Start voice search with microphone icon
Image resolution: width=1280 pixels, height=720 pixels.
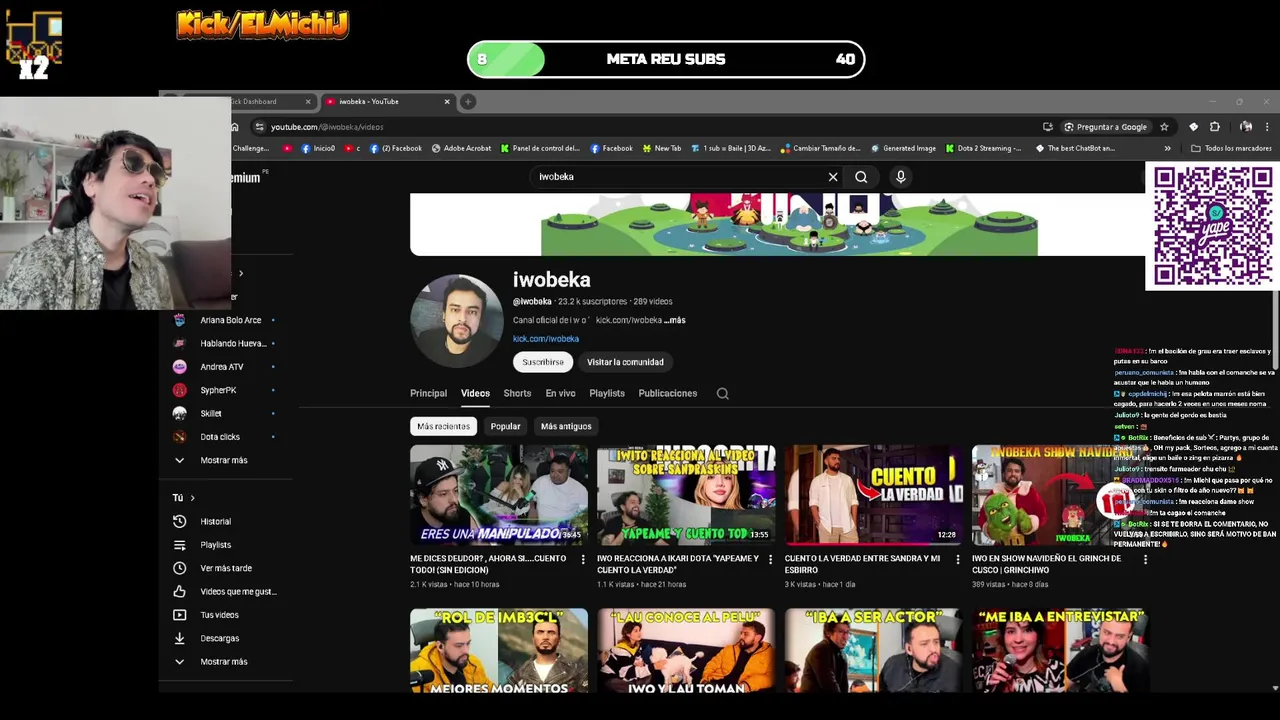pyautogui.click(x=900, y=177)
